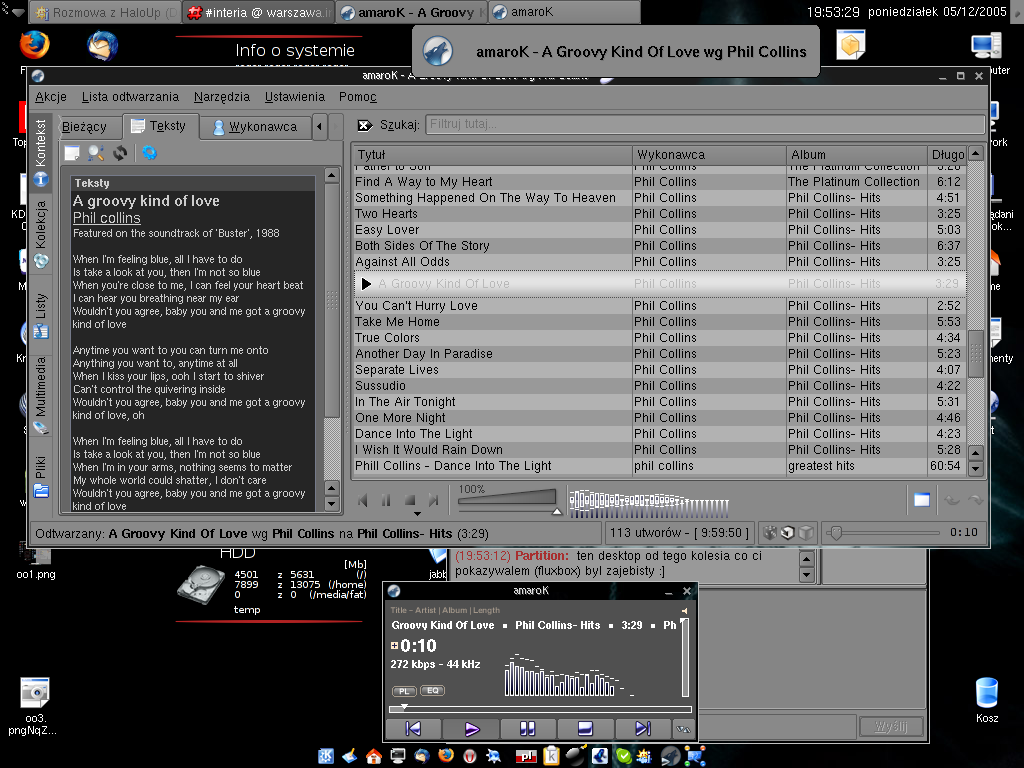
Task: Toggle player window icon in main toolbar
Action: click(921, 500)
